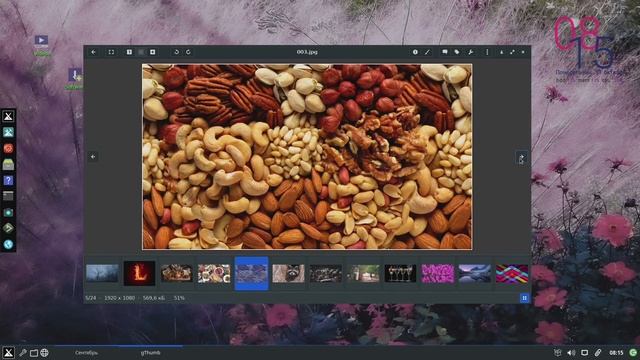Launch the blue globe browser dock icon

[x=8, y=244]
